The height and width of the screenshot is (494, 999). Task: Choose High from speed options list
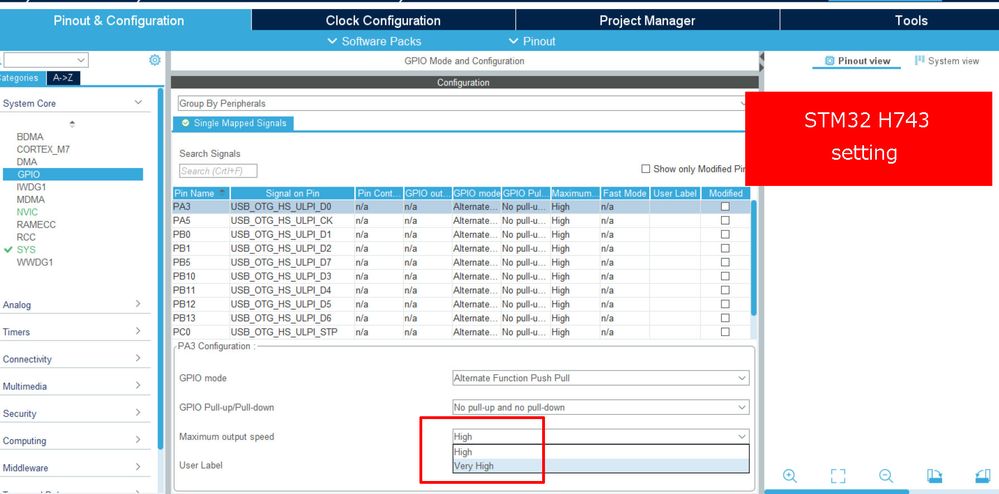601,452
